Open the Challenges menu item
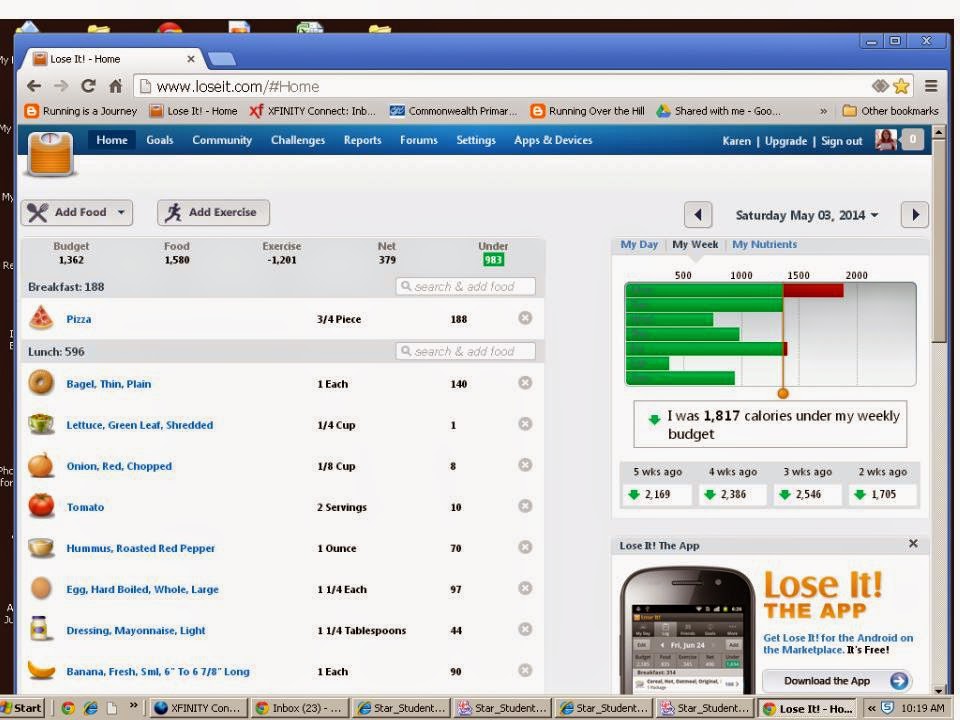This screenshot has width=960, height=720. coord(298,140)
